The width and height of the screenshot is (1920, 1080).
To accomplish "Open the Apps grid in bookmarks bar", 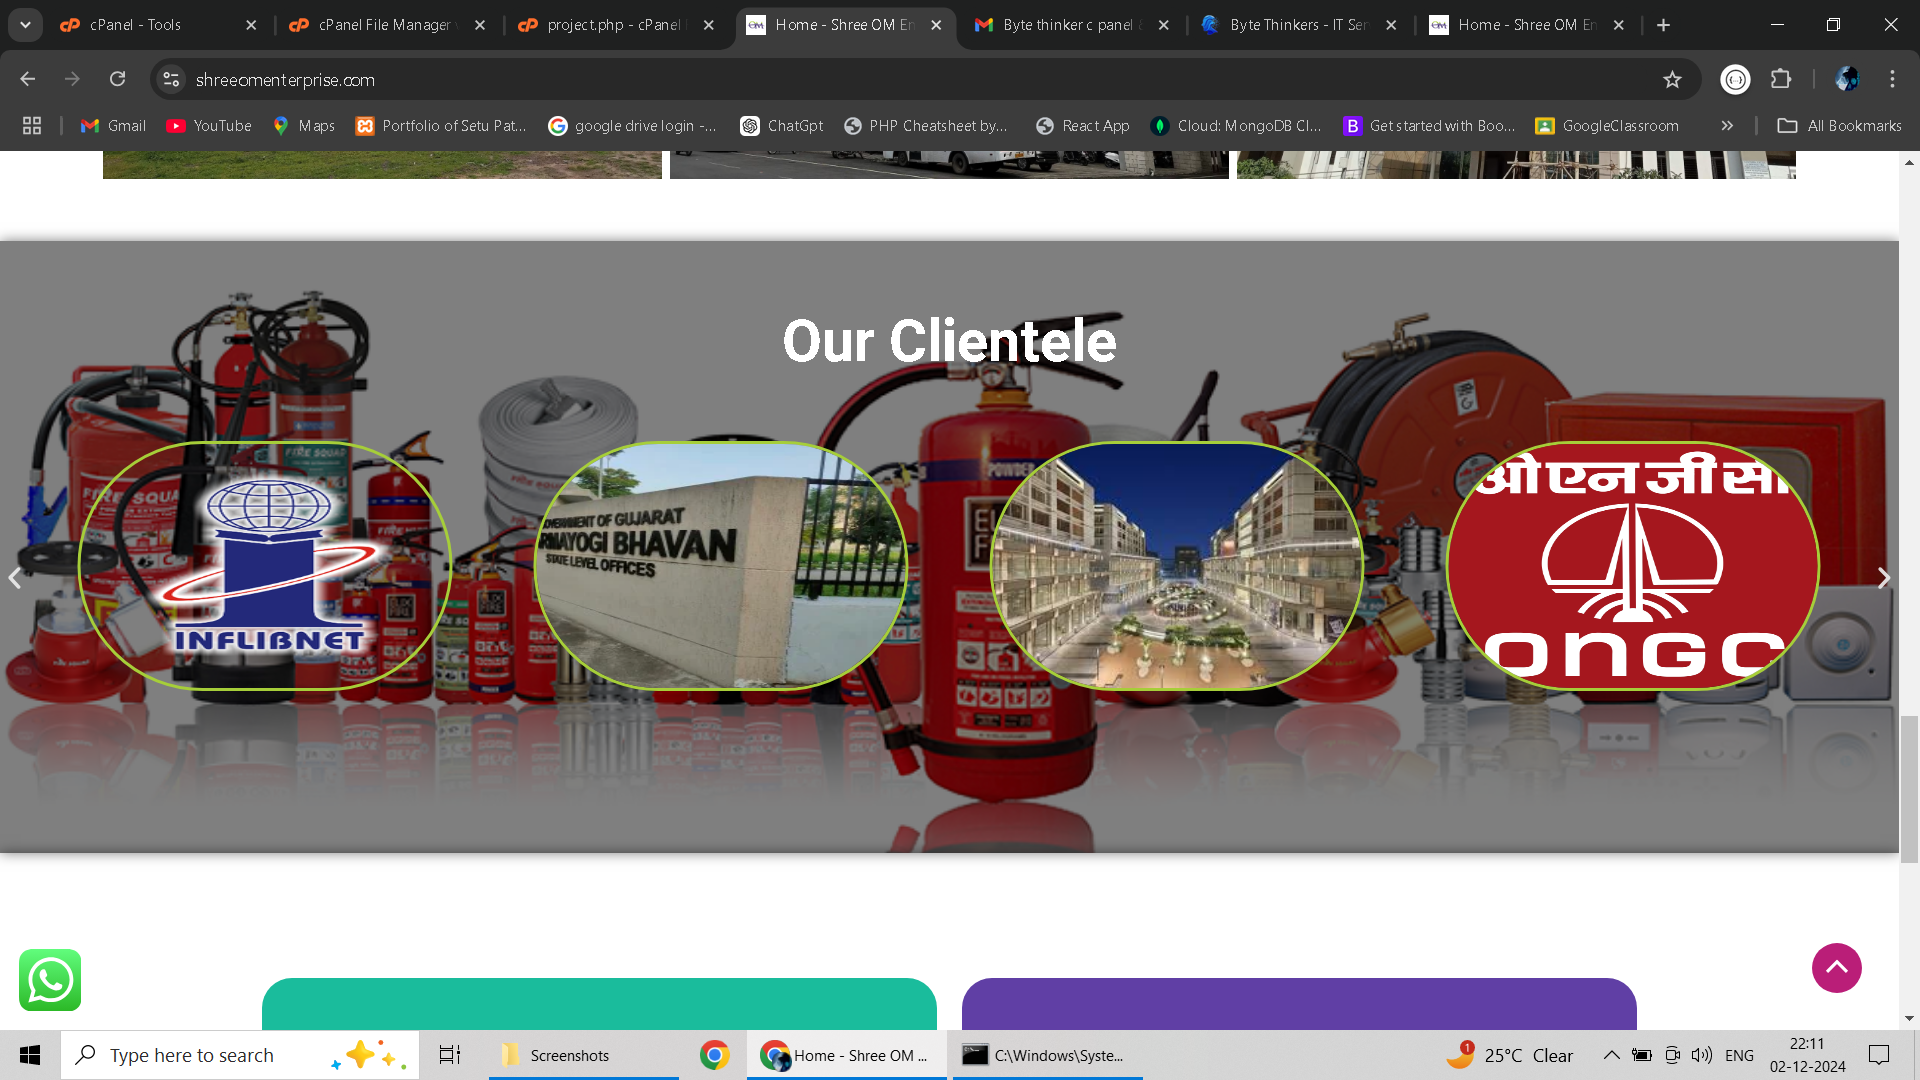I will tap(32, 126).
